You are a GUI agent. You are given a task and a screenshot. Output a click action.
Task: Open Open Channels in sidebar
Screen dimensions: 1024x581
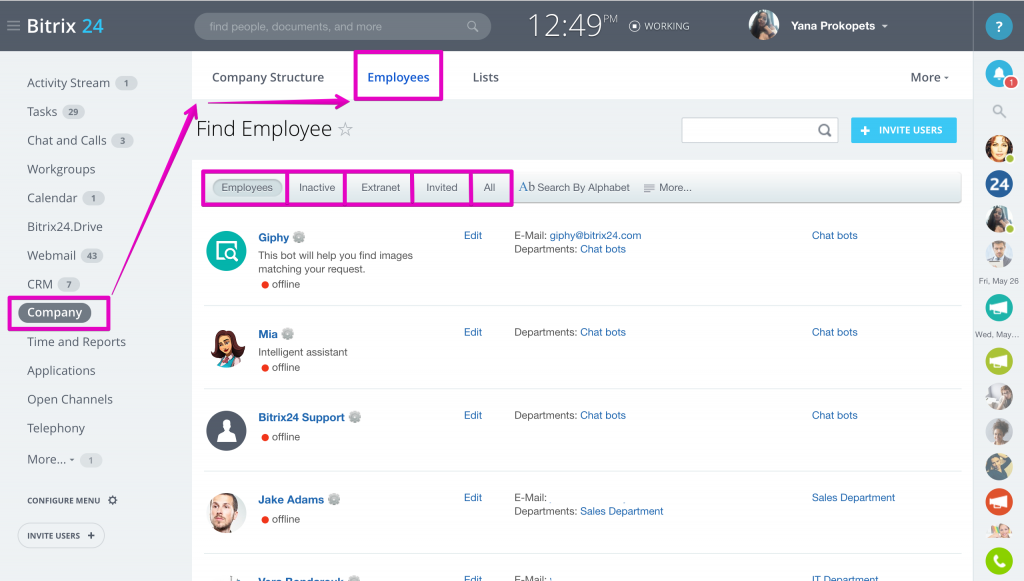pos(70,399)
